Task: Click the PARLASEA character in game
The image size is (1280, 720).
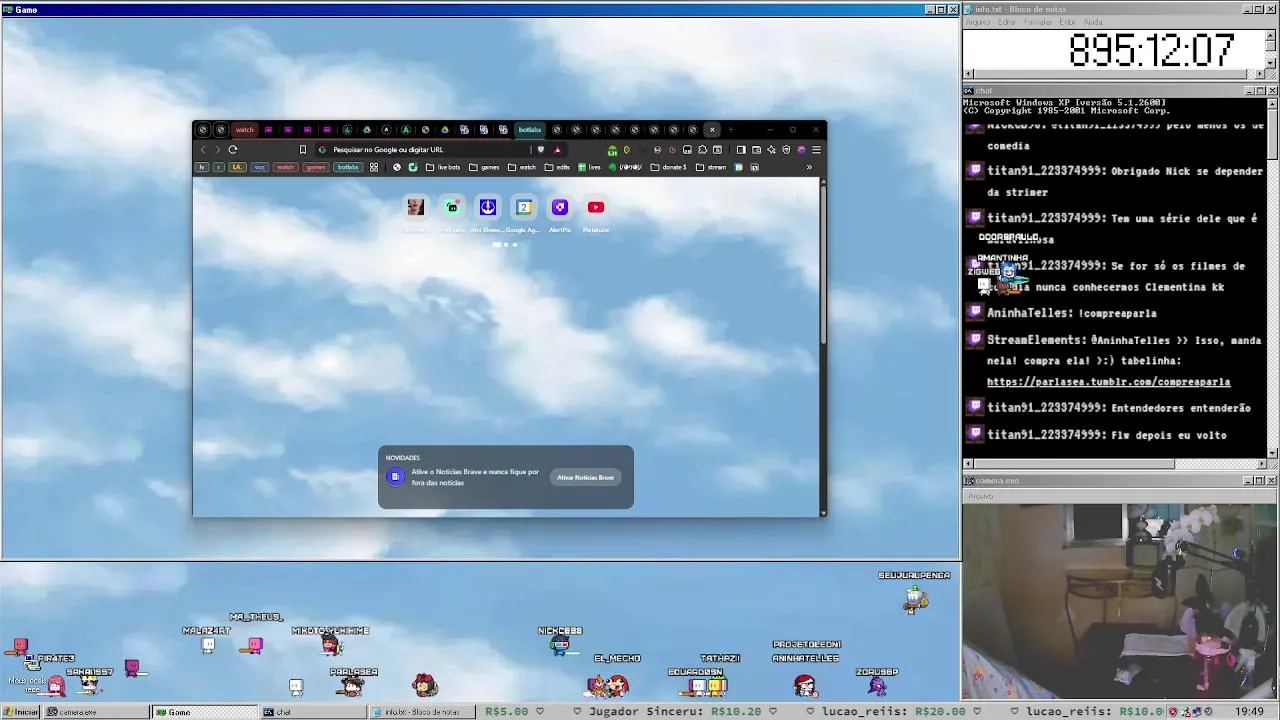Action: [350, 686]
